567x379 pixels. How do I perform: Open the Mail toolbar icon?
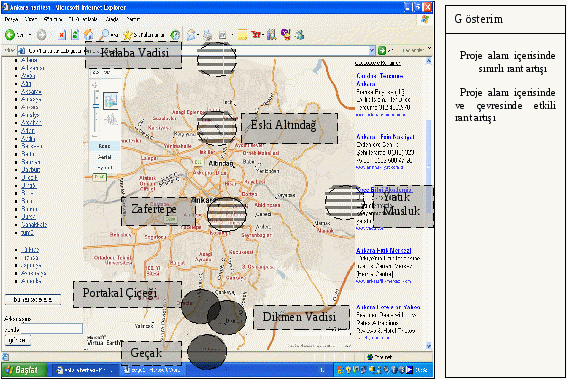[191, 35]
